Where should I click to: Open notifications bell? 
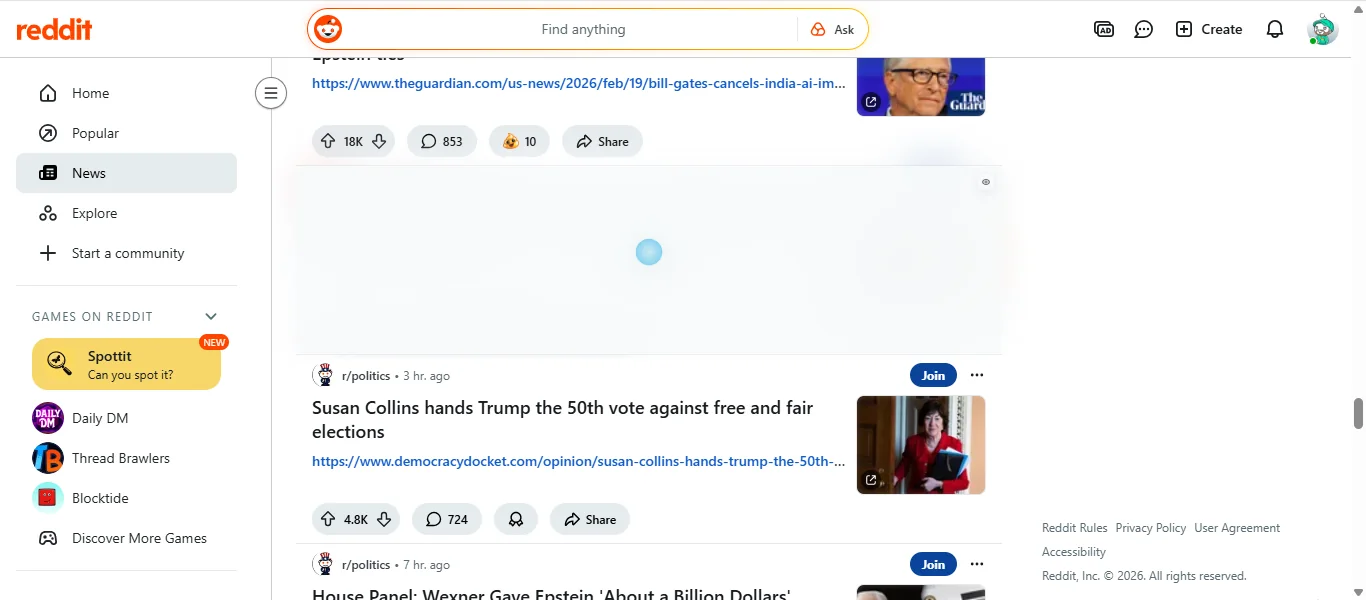pyautogui.click(x=1275, y=29)
